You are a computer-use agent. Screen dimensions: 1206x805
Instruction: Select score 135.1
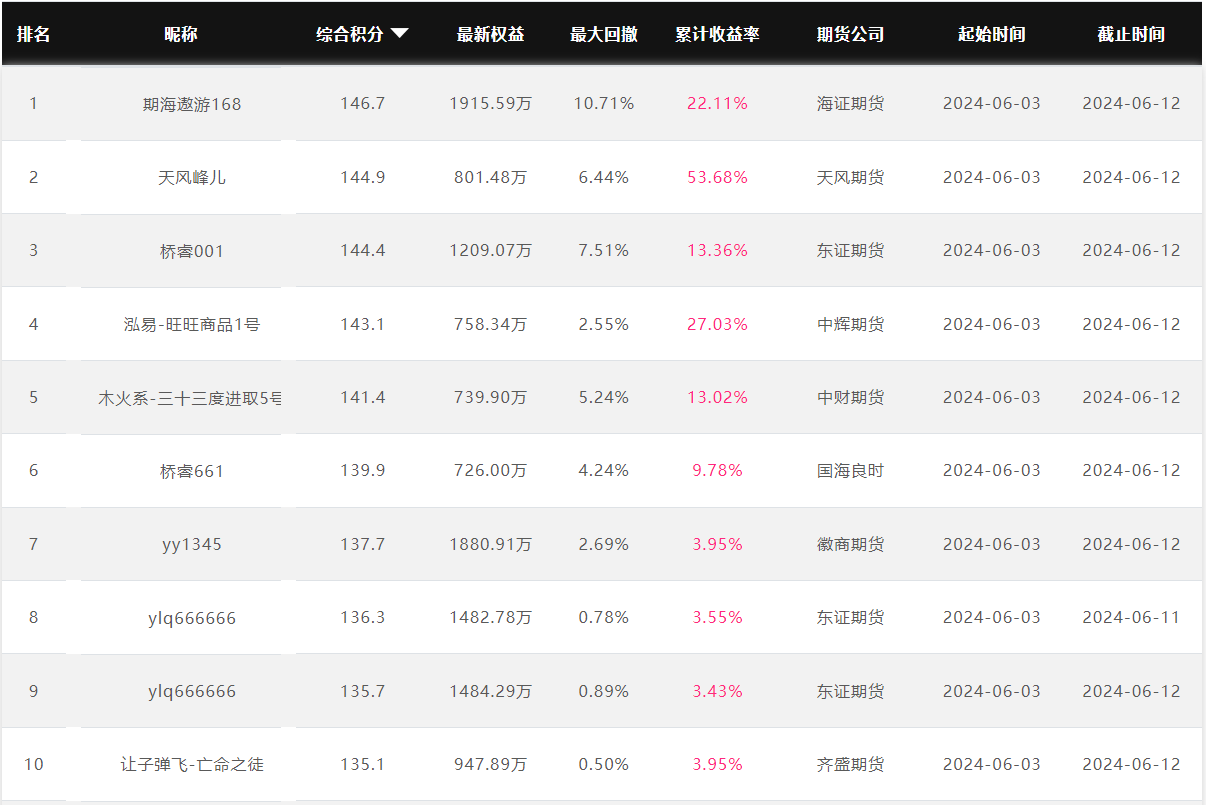363,764
